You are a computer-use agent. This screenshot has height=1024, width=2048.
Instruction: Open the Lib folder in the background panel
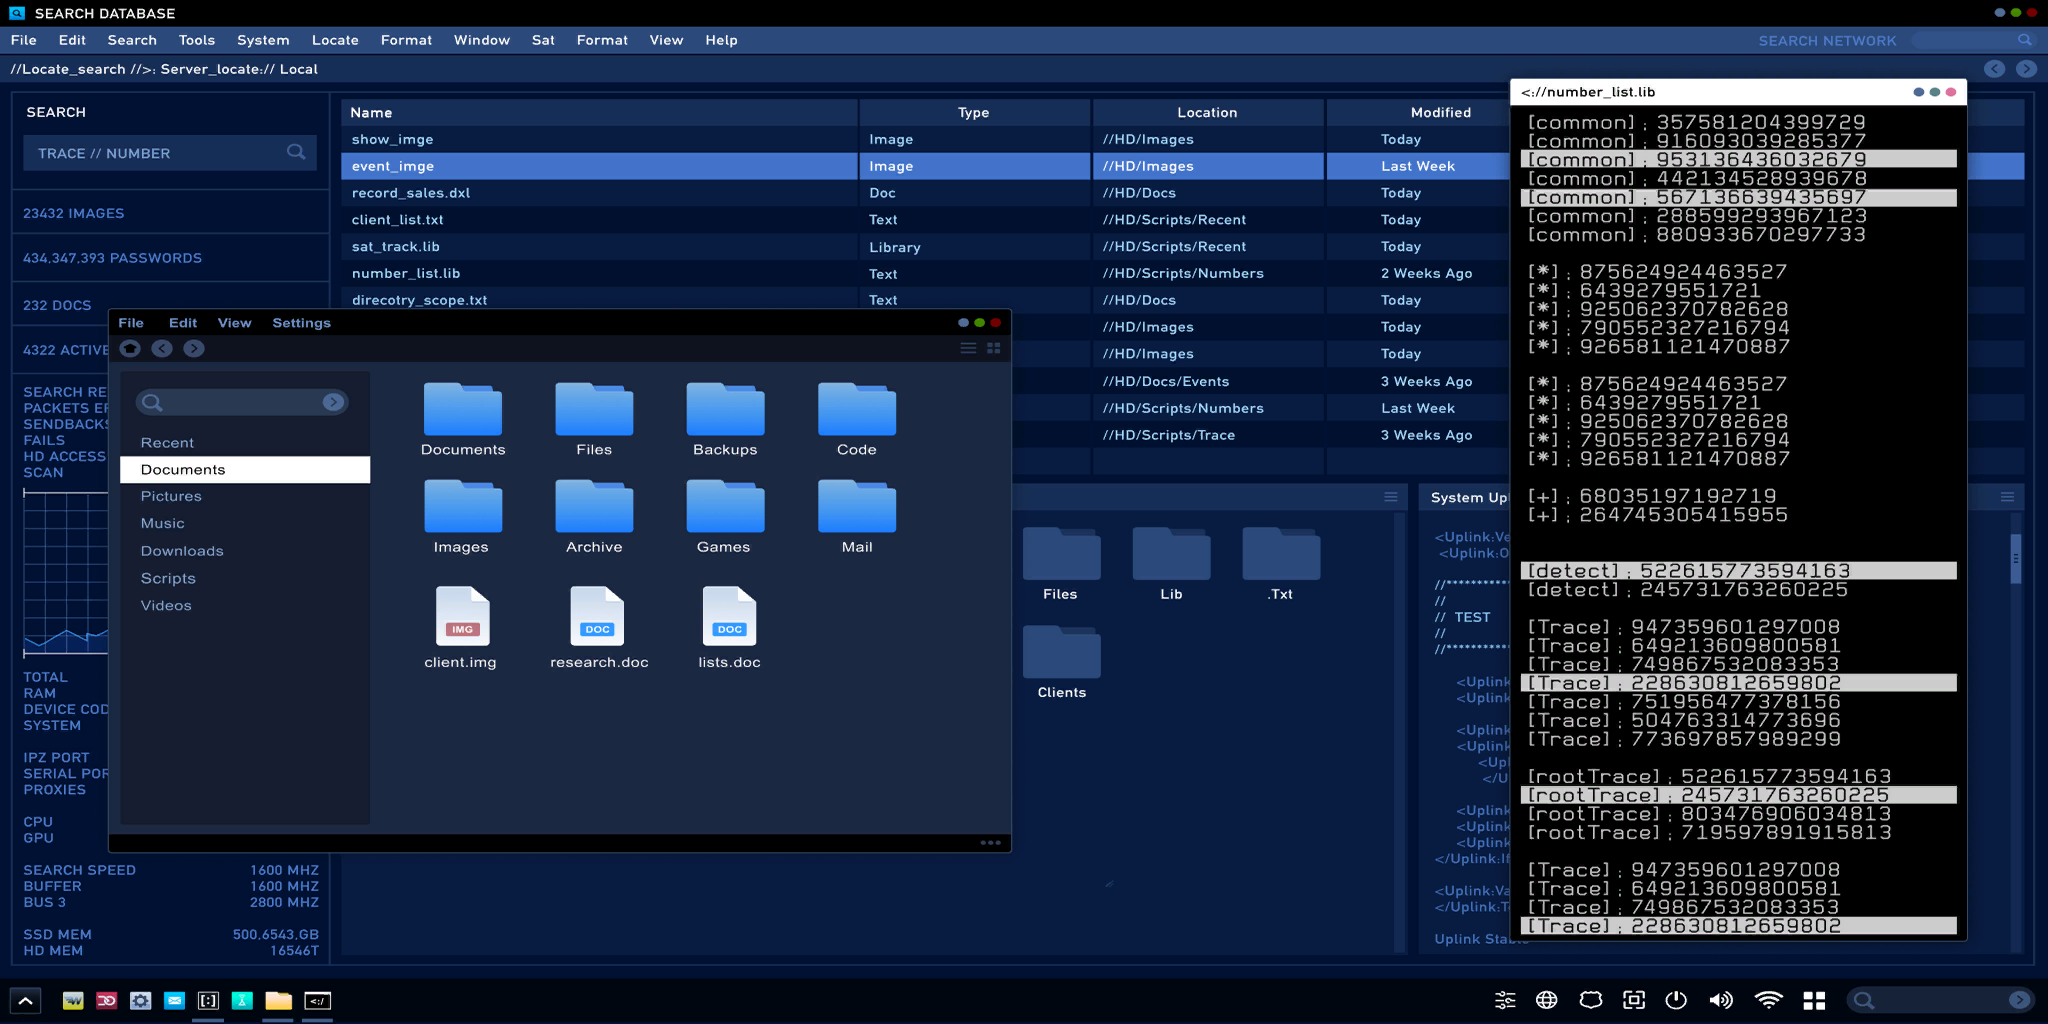(1171, 565)
